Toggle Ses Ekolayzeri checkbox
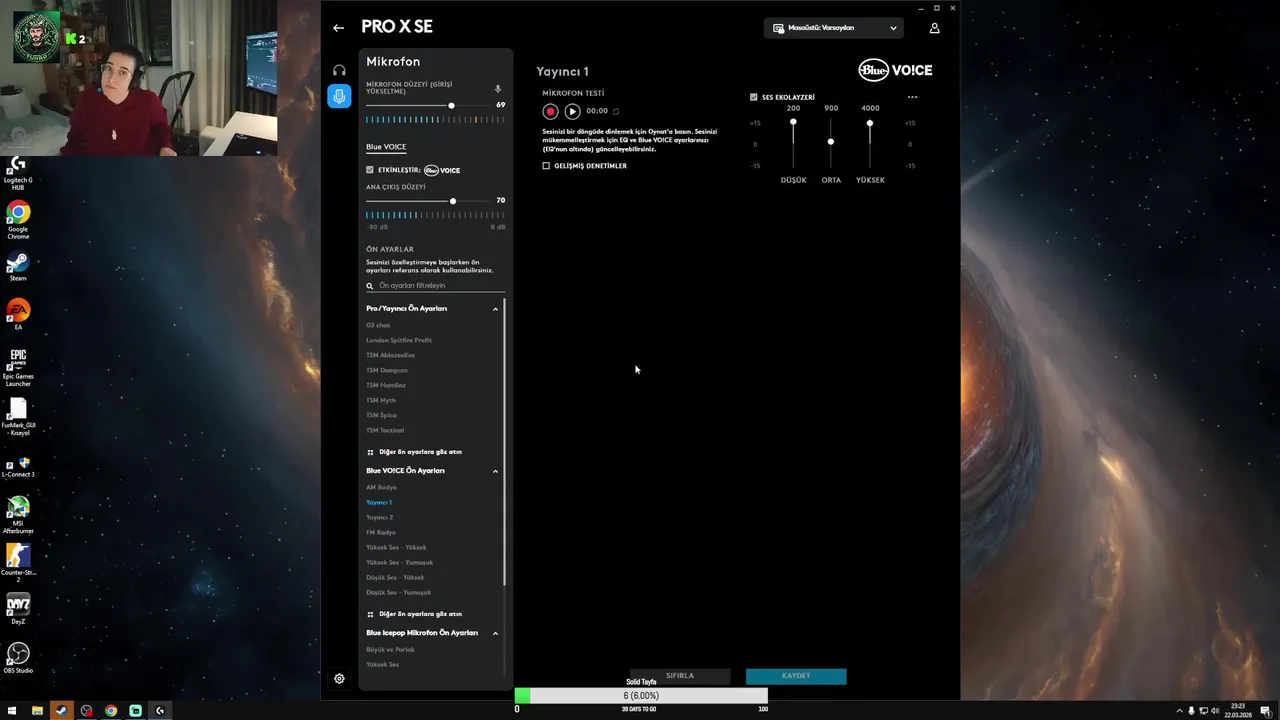Viewport: 1280px width, 720px height. [x=754, y=97]
